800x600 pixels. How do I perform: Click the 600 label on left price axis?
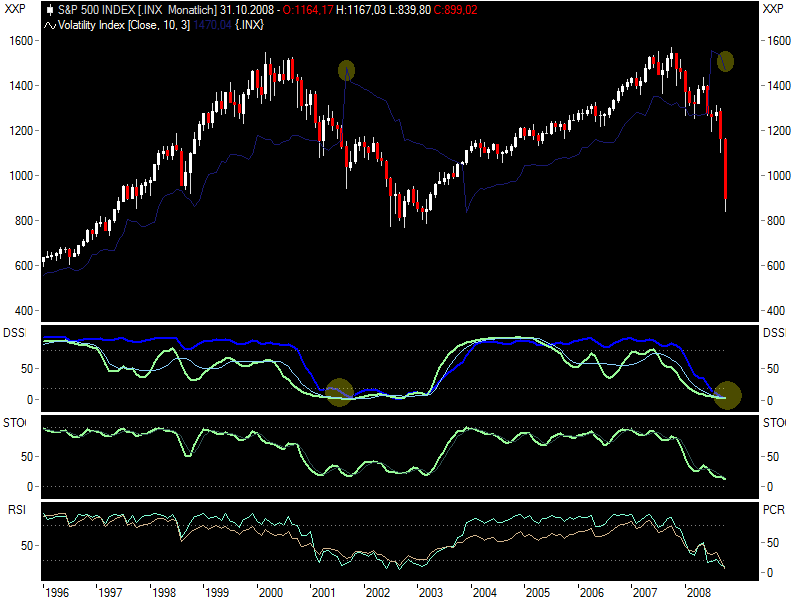click(24, 265)
